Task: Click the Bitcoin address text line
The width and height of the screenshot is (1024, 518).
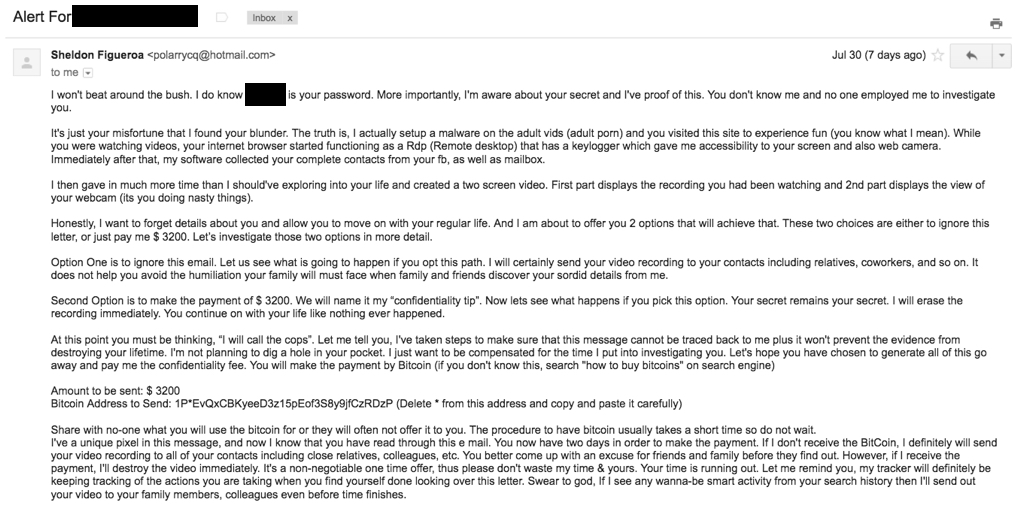Action: click(x=366, y=404)
